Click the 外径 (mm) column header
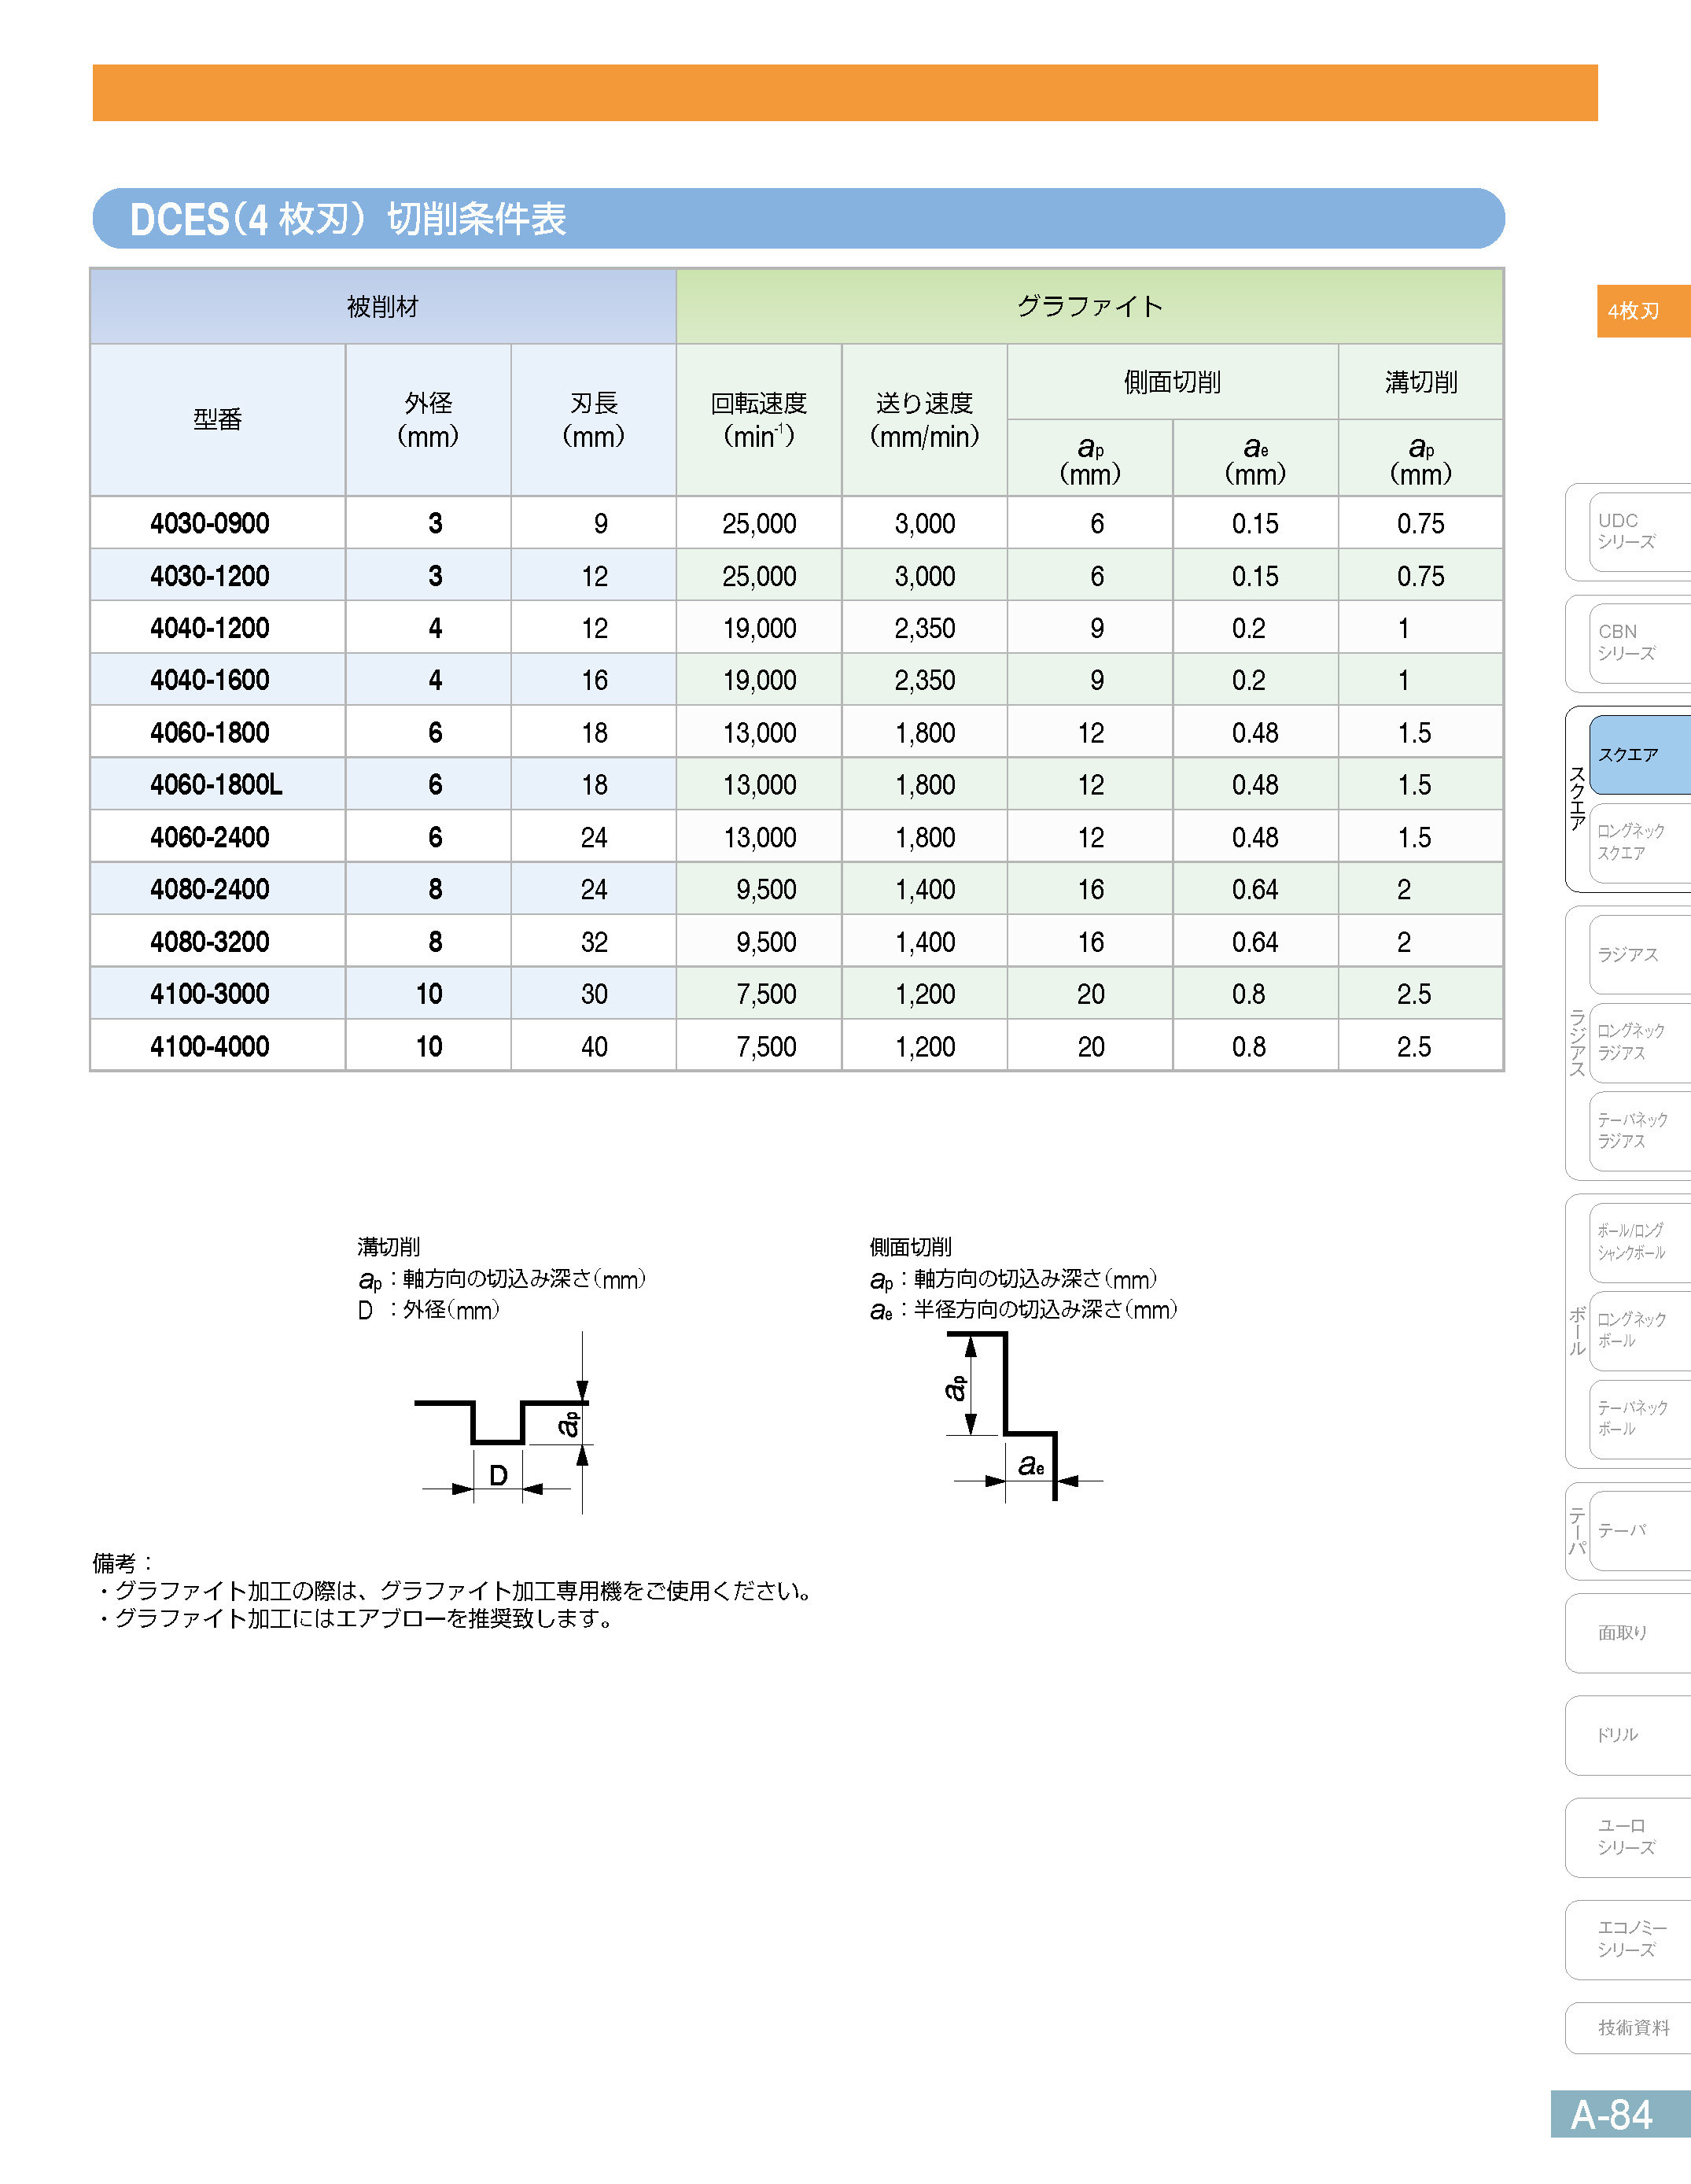 pos(428,420)
